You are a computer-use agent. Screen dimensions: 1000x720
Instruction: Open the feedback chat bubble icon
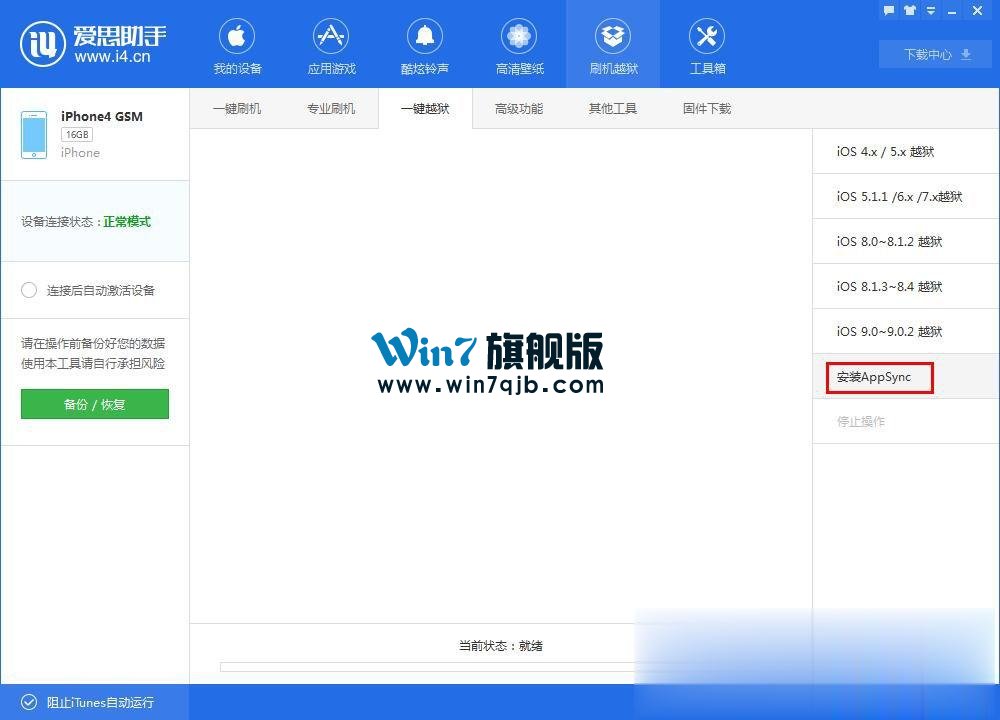889,10
